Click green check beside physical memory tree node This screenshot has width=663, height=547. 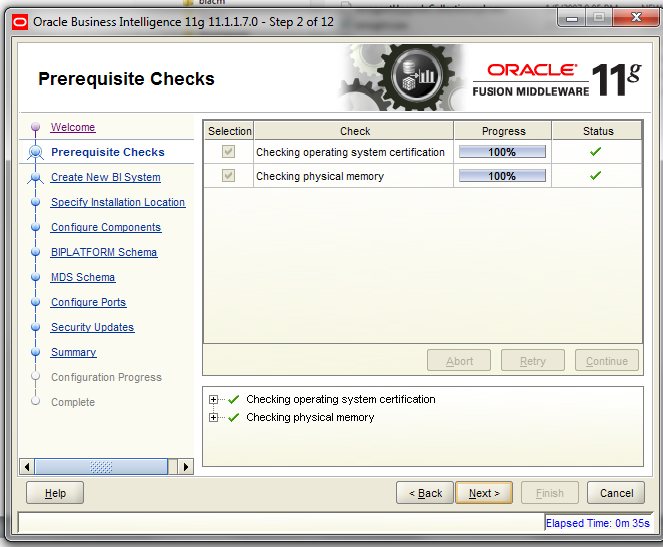coord(233,418)
